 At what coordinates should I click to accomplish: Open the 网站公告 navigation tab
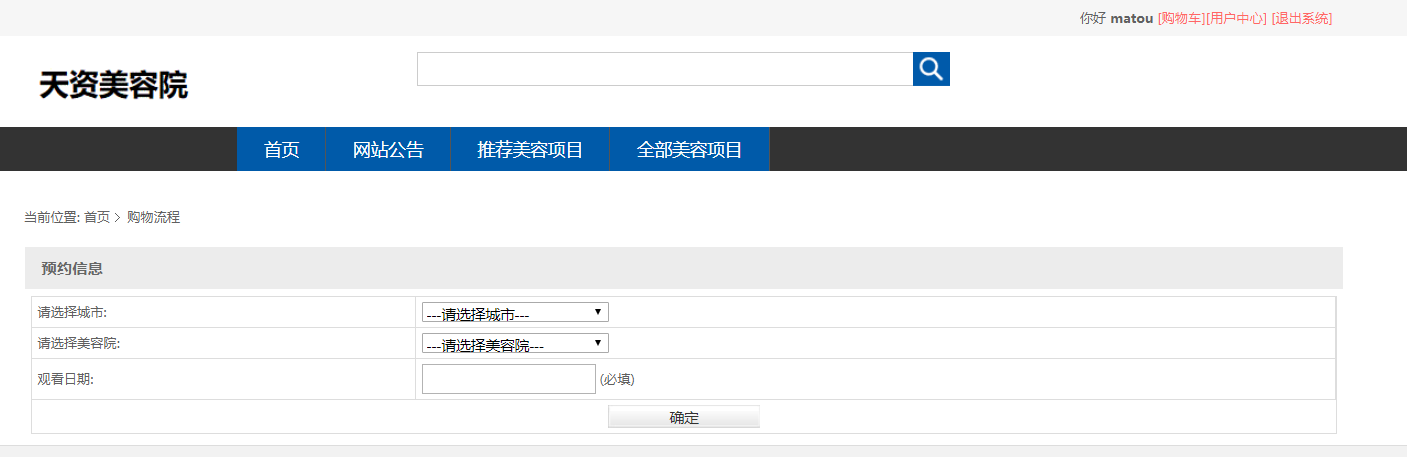tap(388, 150)
